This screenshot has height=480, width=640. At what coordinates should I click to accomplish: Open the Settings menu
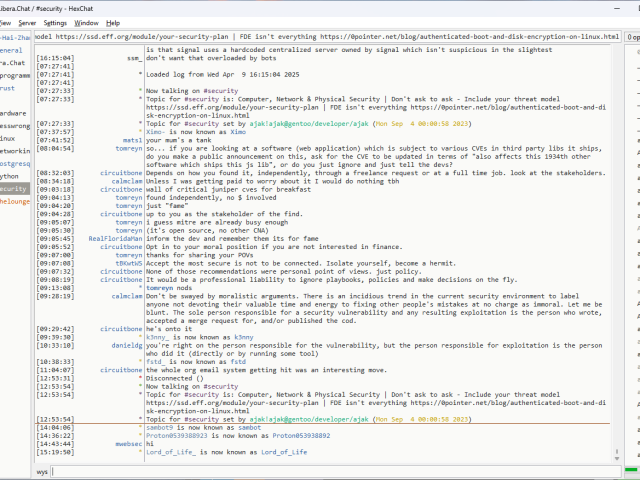point(55,22)
